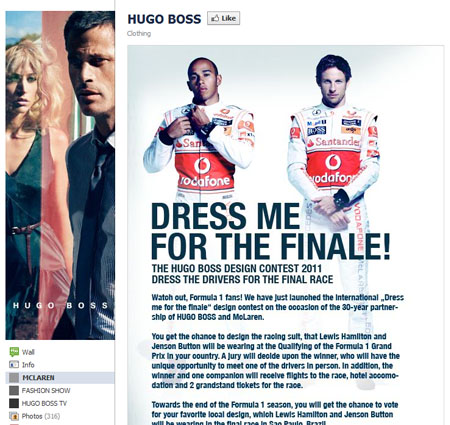Click the Clothing category label
The height and width of the screenshot is (425, 450).
point(139,34)
